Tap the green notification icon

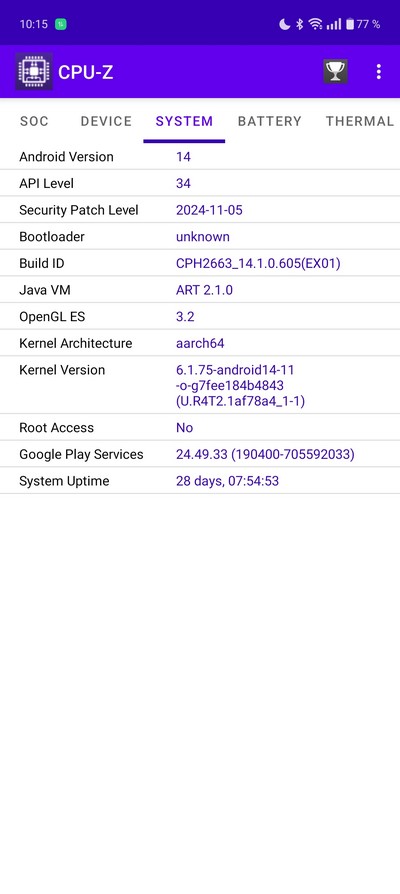click(x=60, y=24)
